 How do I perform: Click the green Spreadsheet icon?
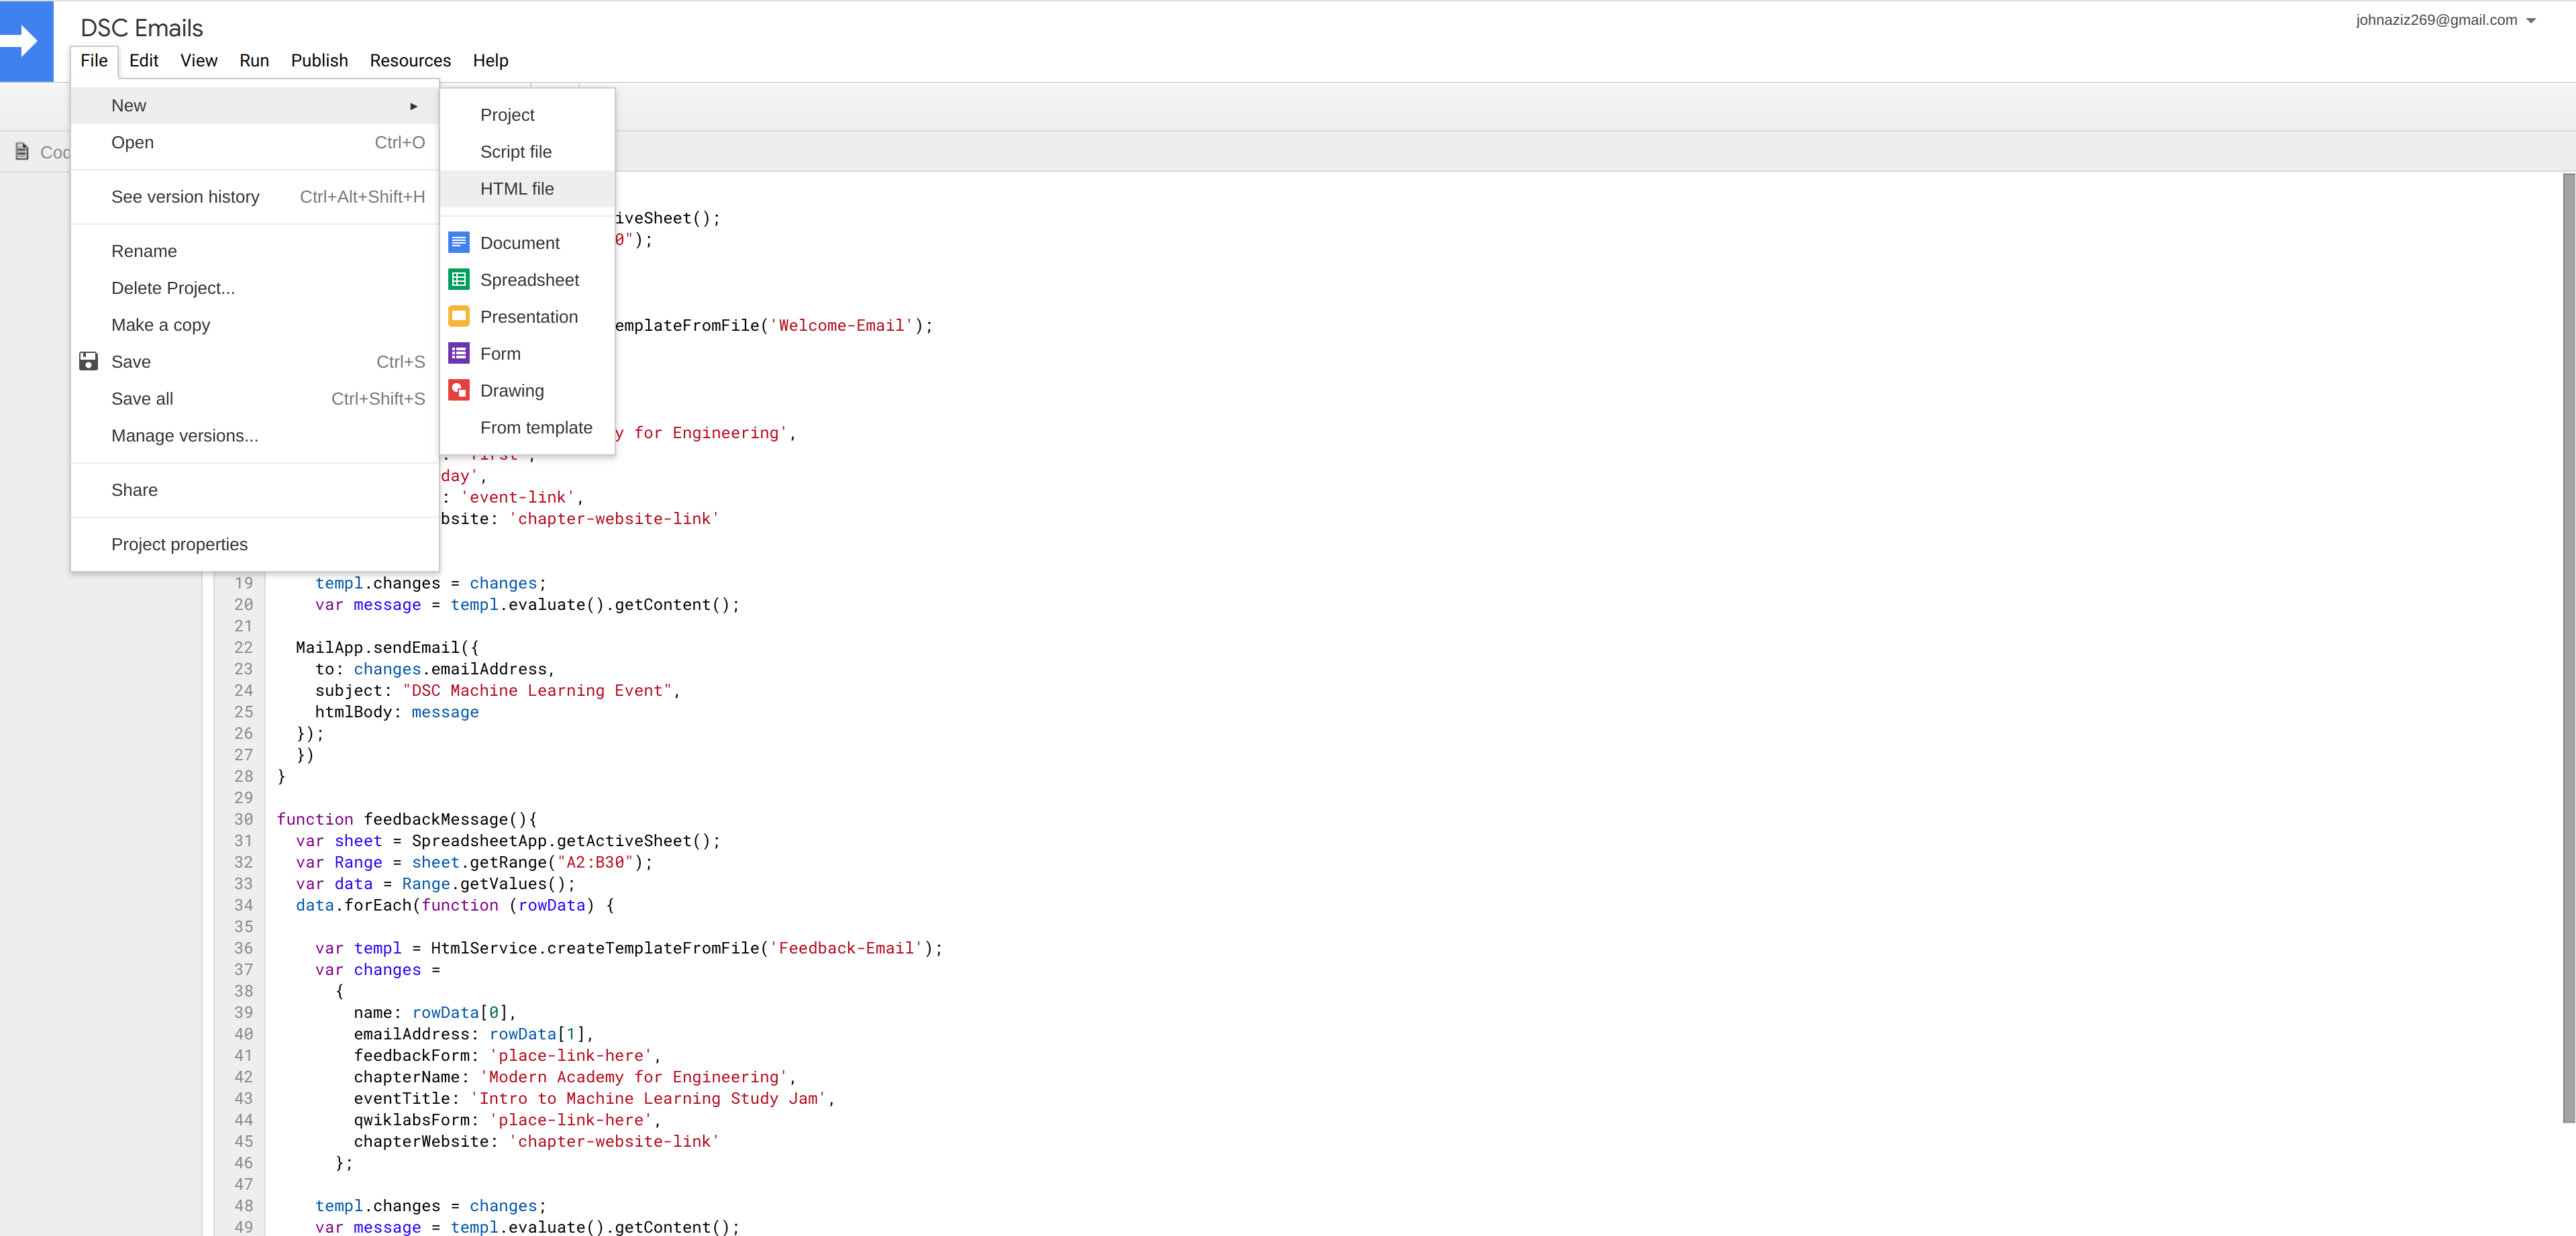(459, 279)
